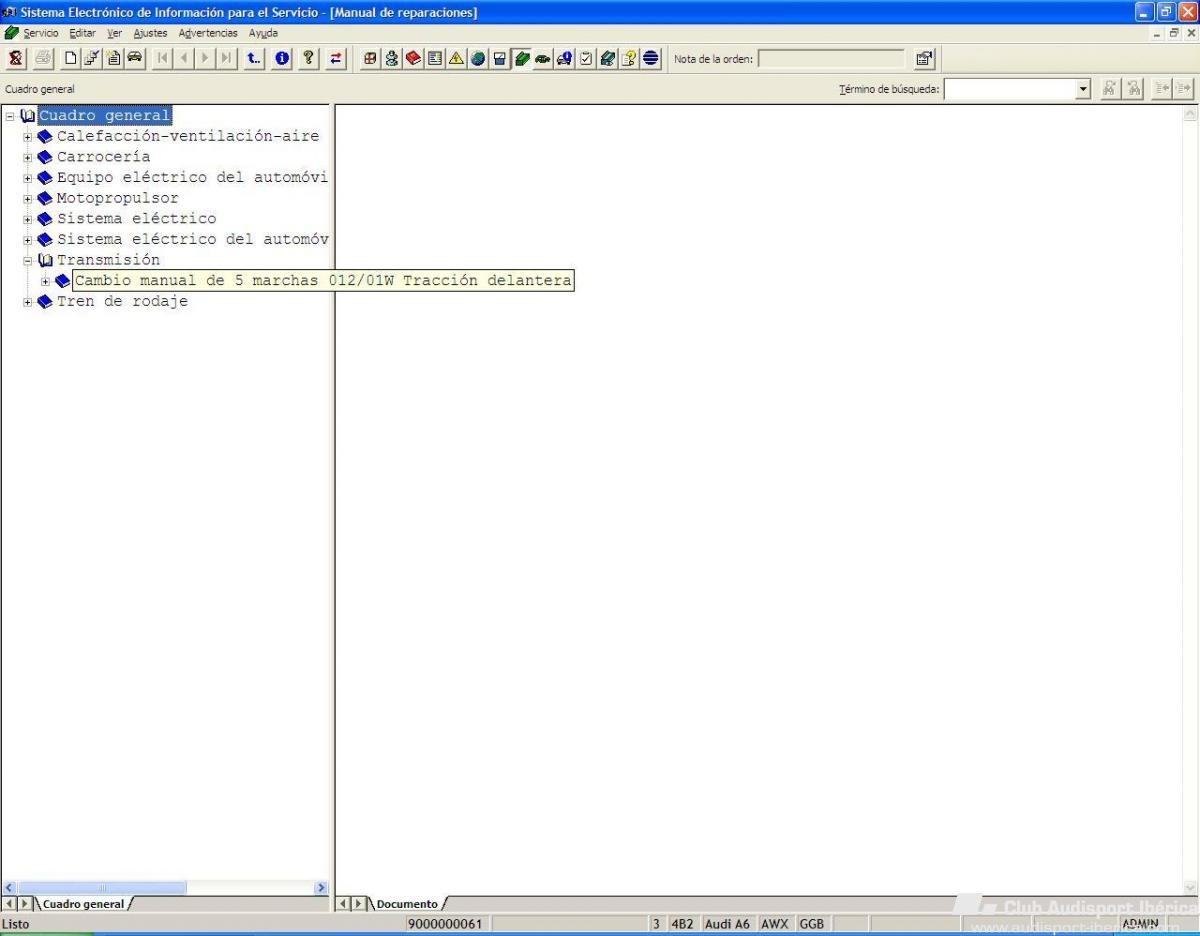Click the list sheet document icon
The image size is (1200, 936).
[435, 58]
